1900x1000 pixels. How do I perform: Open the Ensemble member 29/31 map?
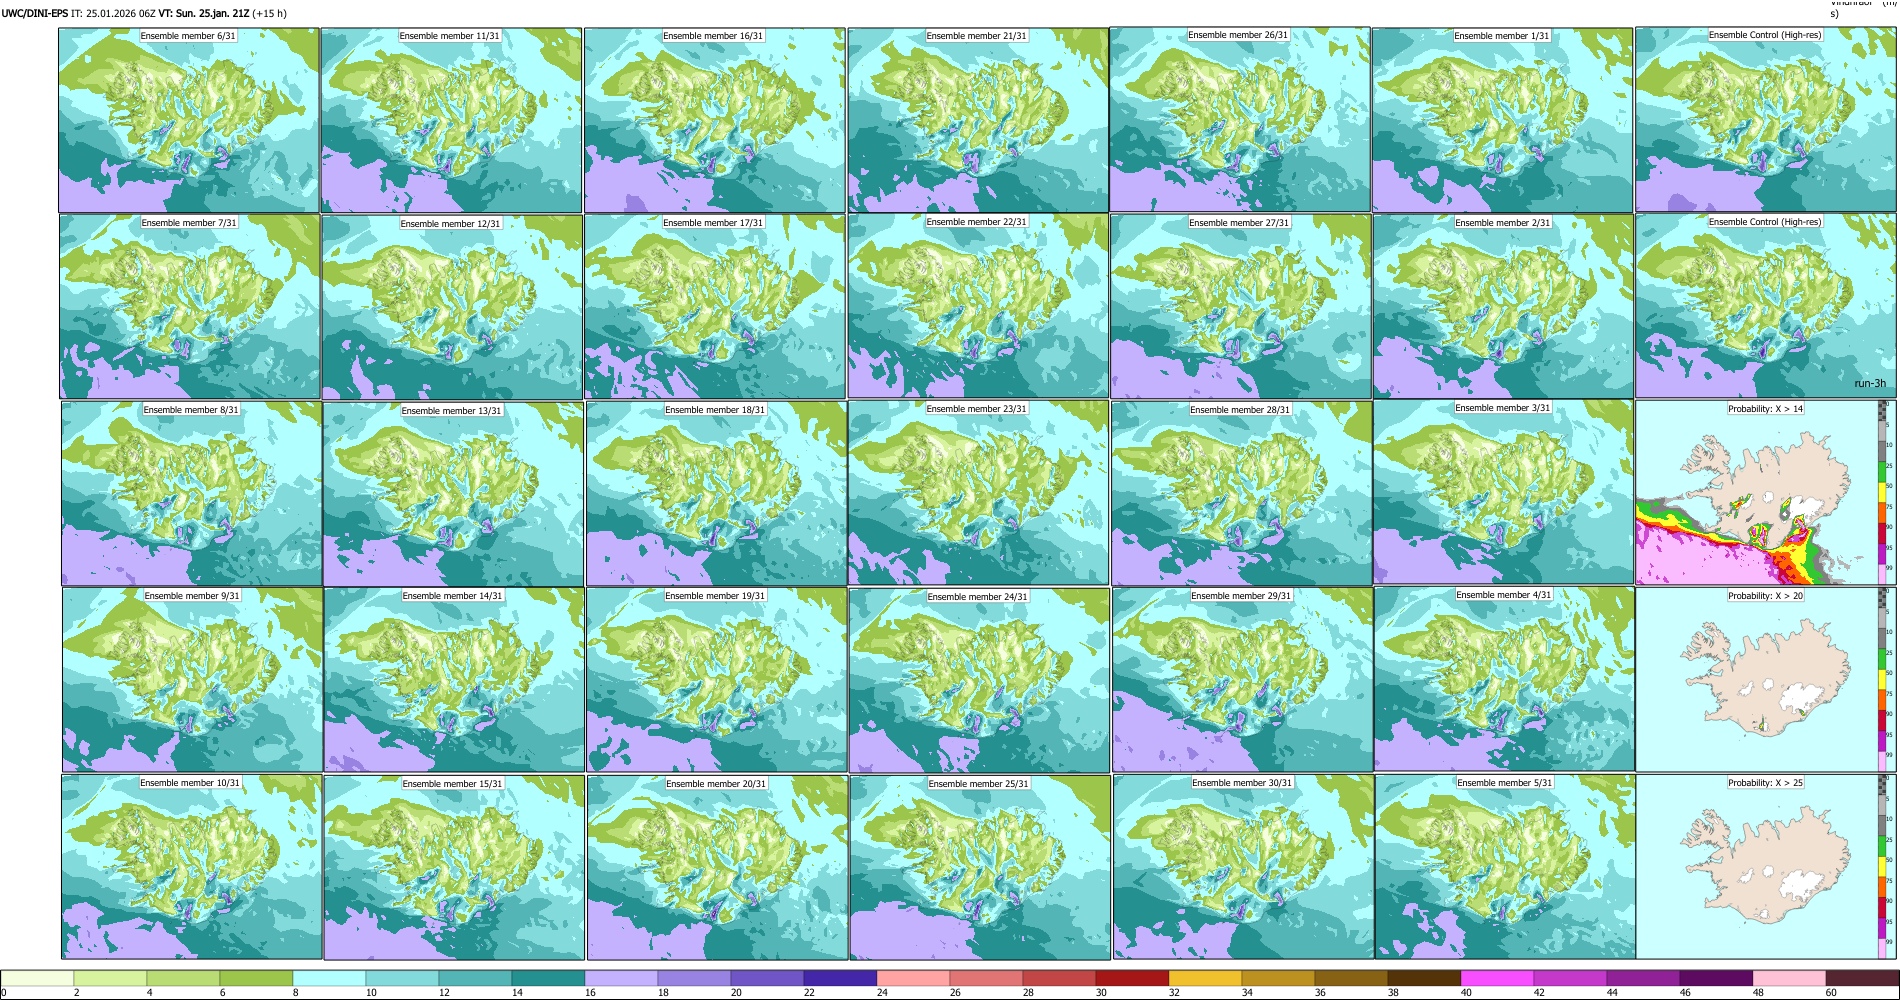[x=1242, y=679]
